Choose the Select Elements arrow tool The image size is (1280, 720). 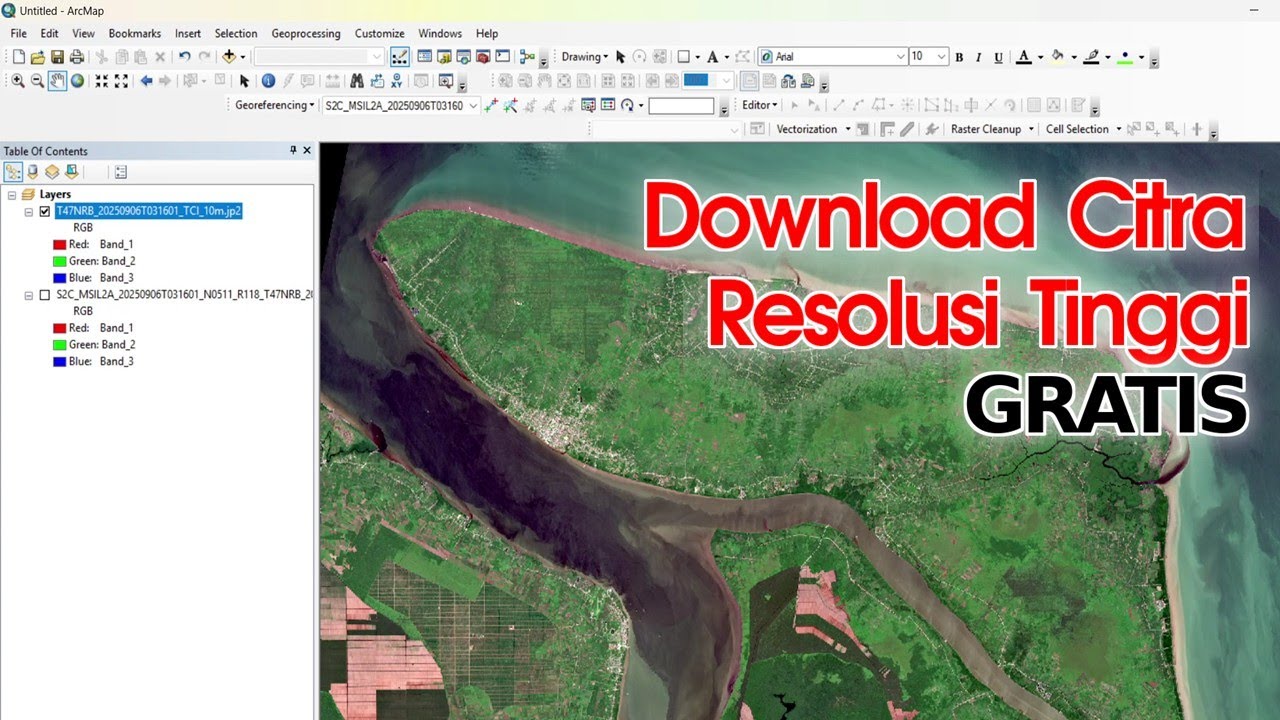click(244, 81)
